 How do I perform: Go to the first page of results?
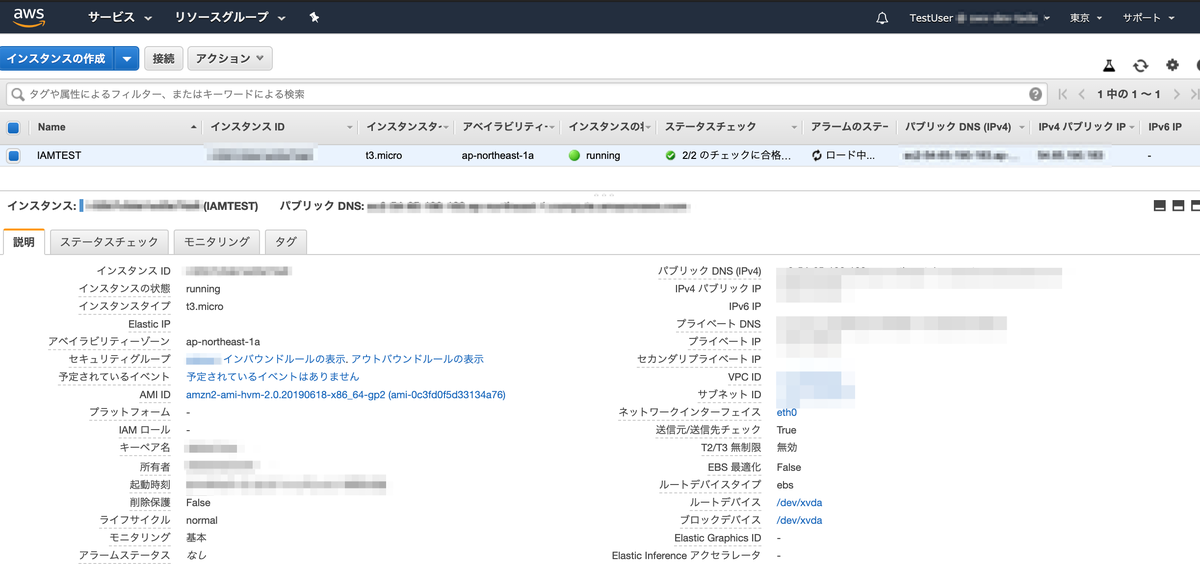(x=1063, y=94)
